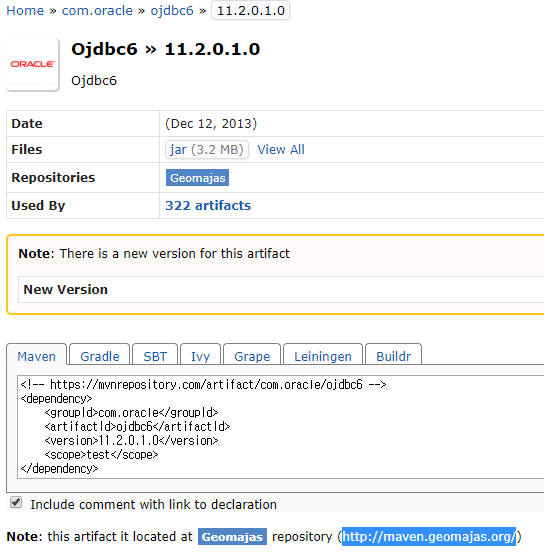Click the Oracle logo thumbnail

32,64
